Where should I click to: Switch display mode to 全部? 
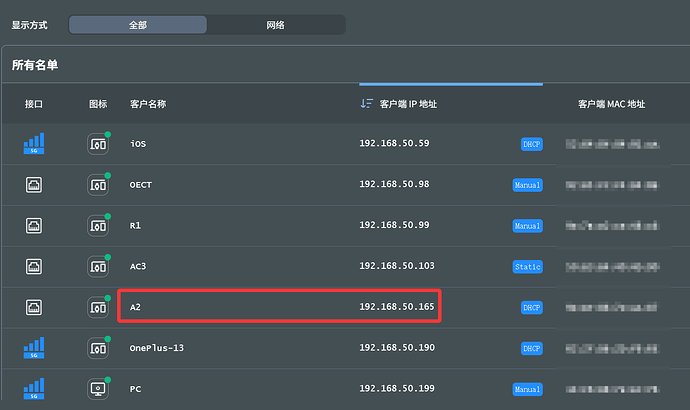pos(138,24)
